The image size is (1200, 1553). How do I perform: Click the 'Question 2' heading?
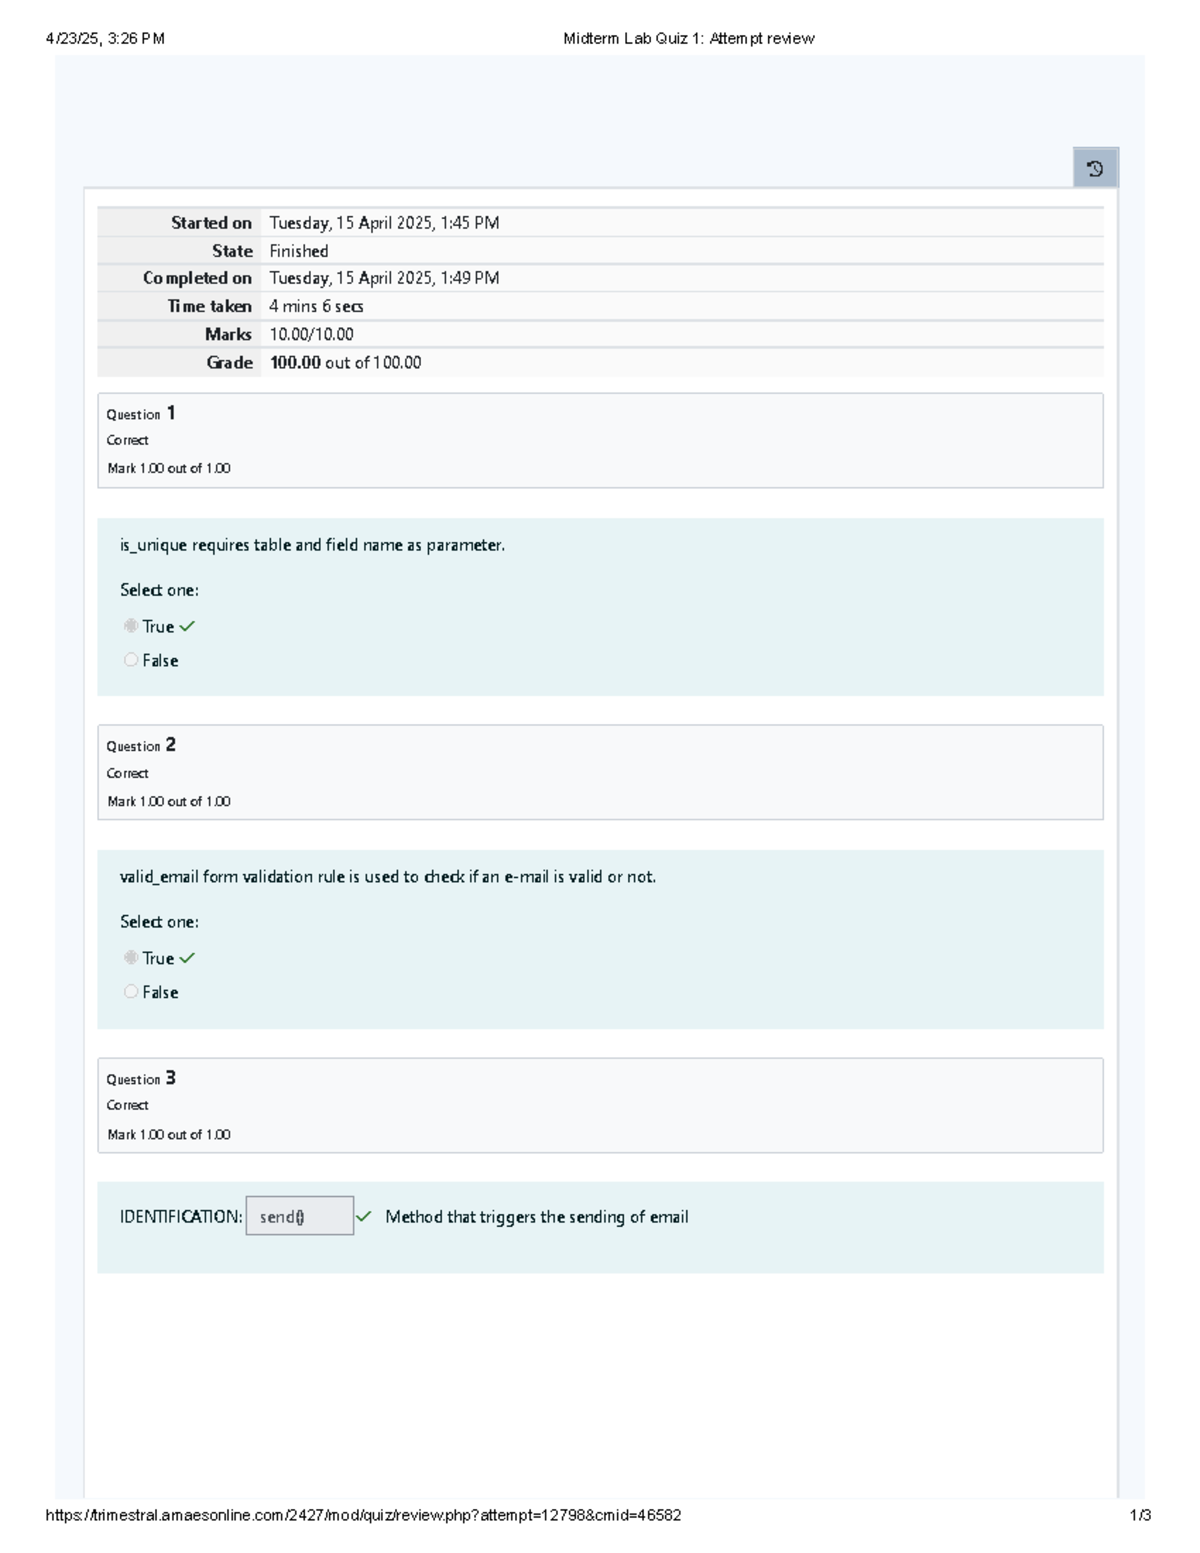tap(141, 745)
